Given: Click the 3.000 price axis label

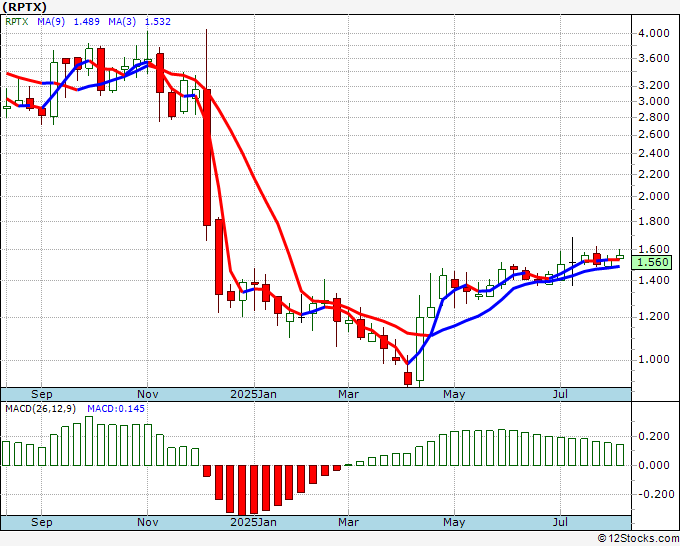Looking at the screenshot, I should [x=654, y=101].
